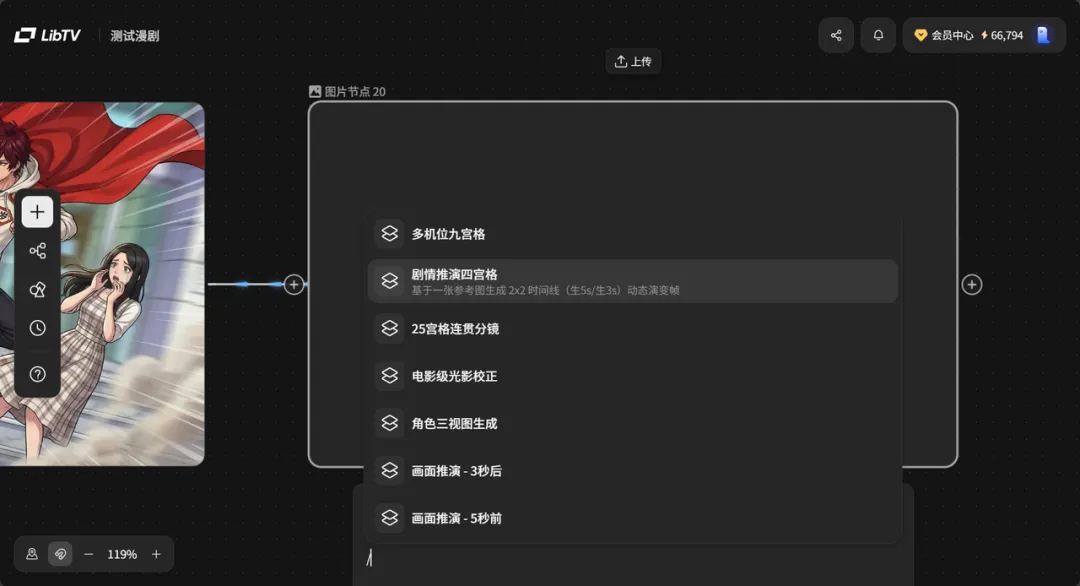Open the history clock sidebar icon

click(x=37, y=328)
